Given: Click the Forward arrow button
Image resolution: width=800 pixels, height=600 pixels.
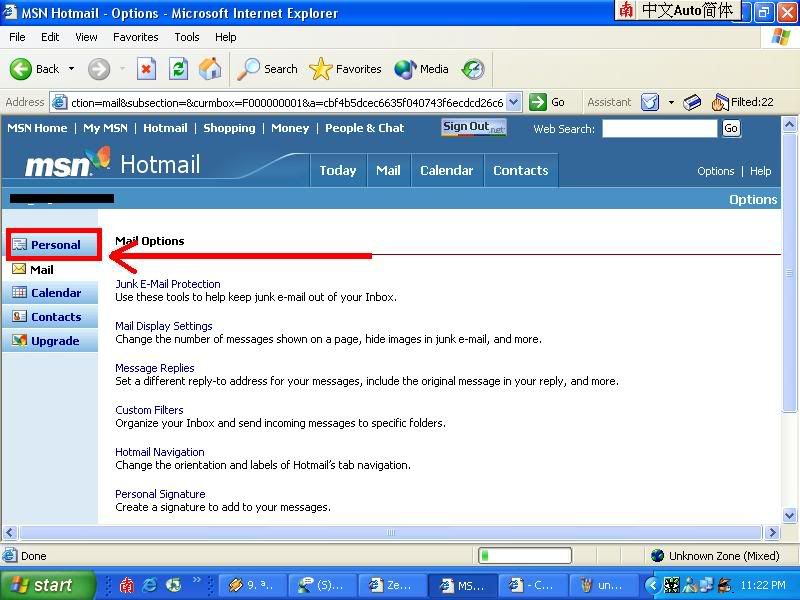Looking at the screenshot, I should 98,69.
